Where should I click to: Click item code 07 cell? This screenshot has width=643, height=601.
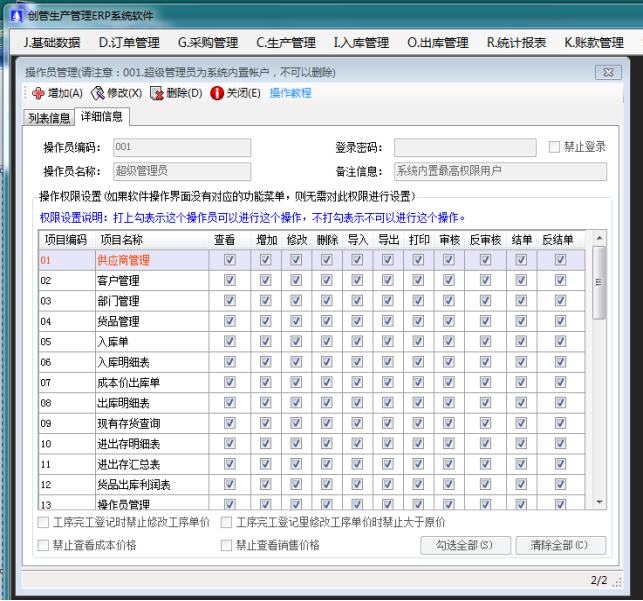[x=67, y=382]
